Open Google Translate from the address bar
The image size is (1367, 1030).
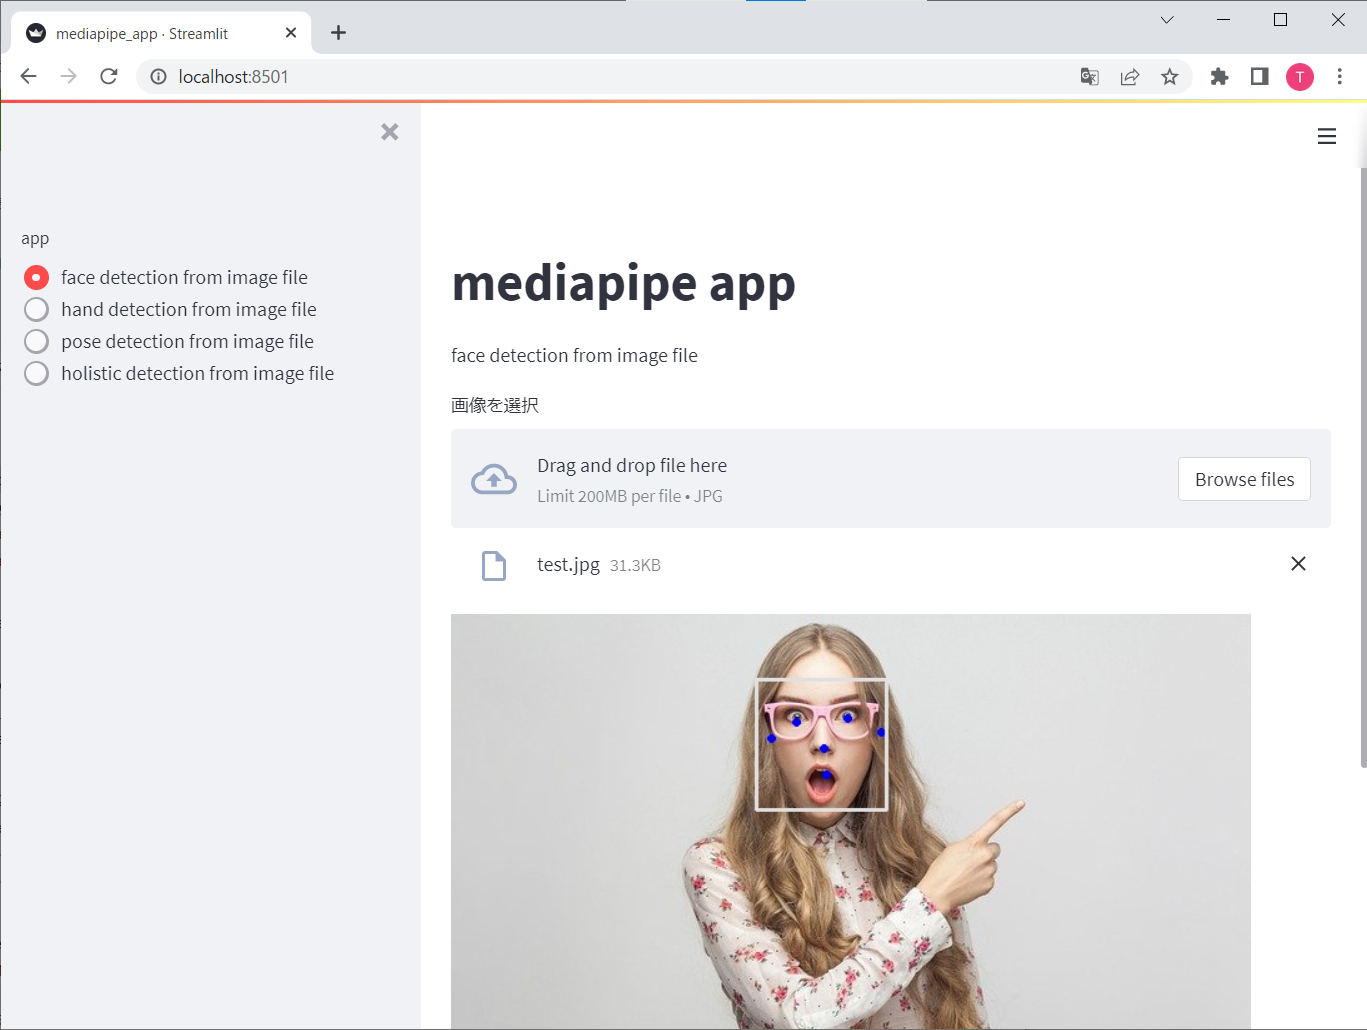tap(1089, 76)
